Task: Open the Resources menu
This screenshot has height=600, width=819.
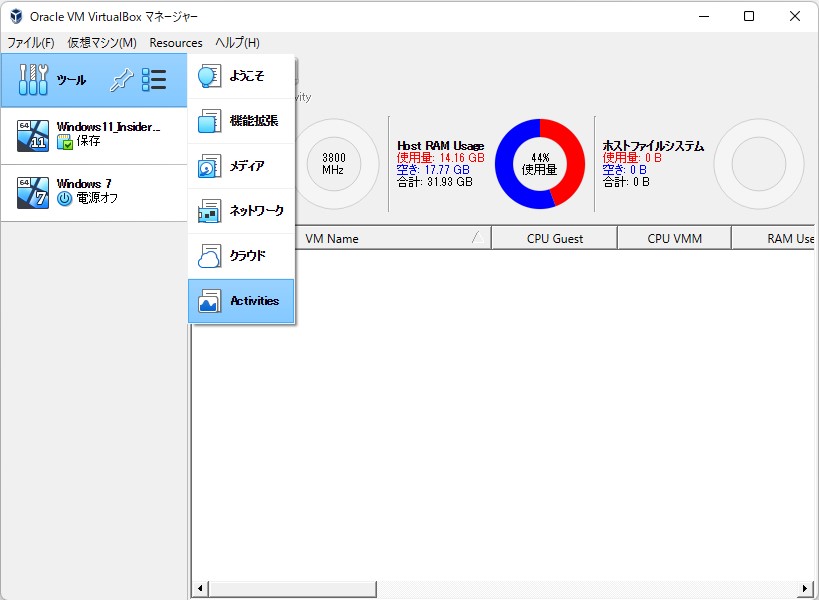Action: (176, 43)
